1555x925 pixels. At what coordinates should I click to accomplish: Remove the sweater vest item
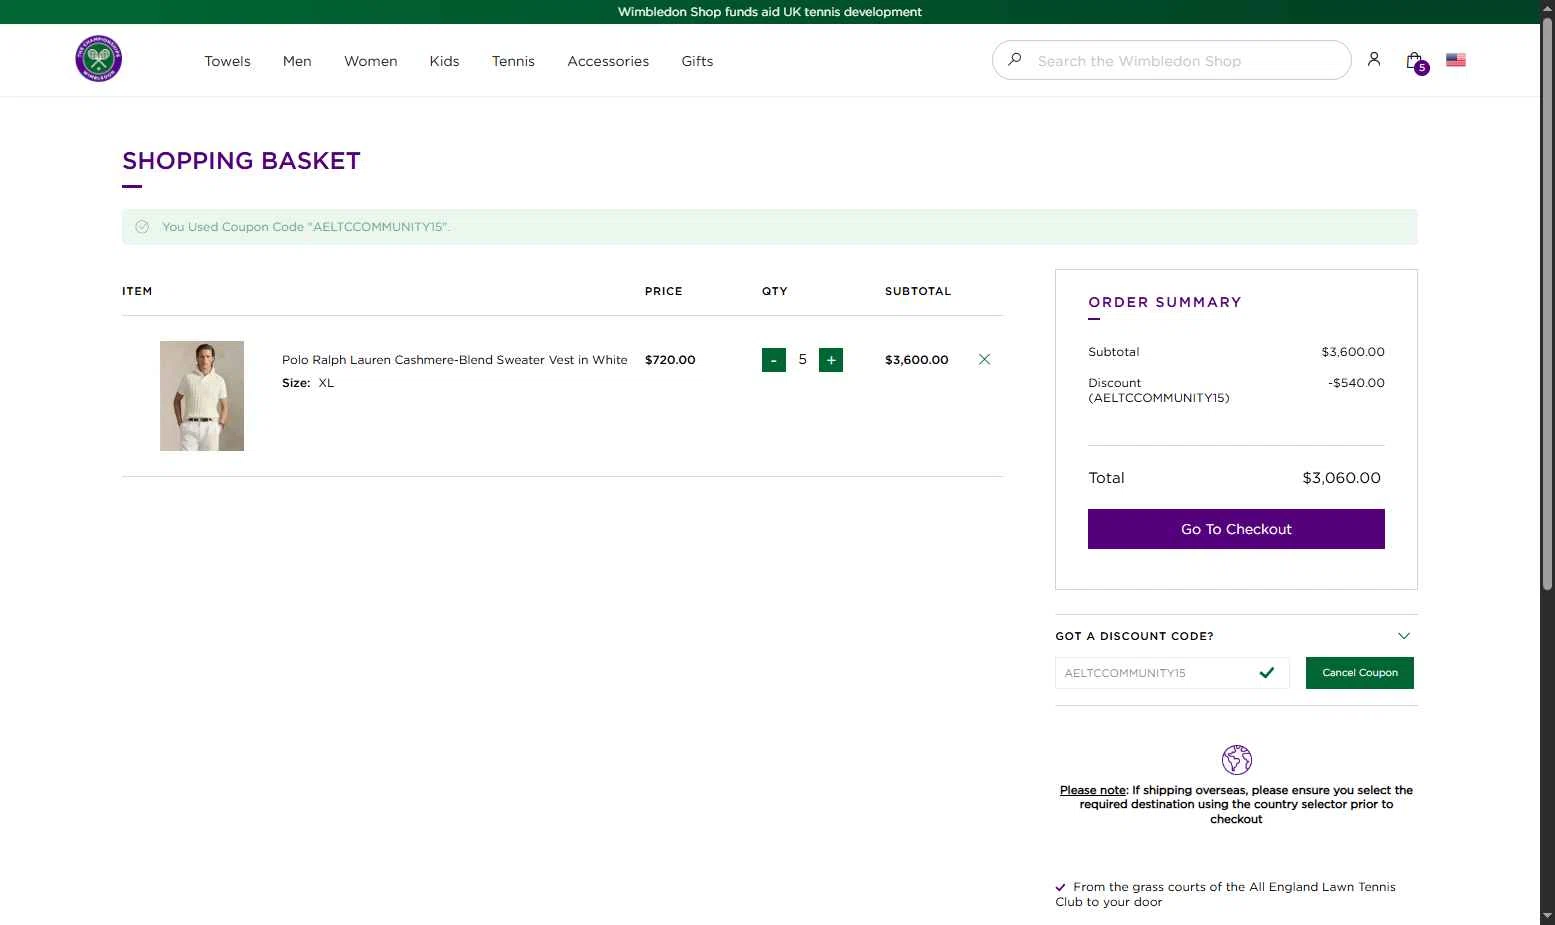(984, 359)
